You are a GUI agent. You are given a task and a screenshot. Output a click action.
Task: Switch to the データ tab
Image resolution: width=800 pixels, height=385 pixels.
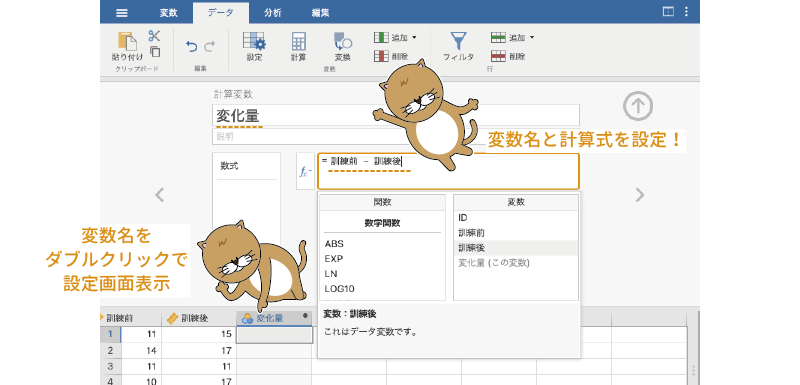221,13
